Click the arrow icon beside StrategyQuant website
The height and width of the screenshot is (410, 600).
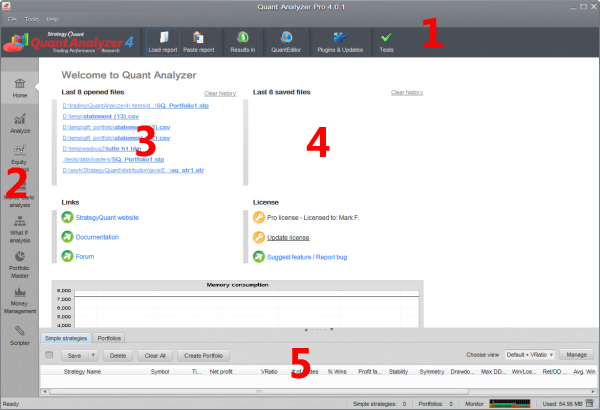67,217
